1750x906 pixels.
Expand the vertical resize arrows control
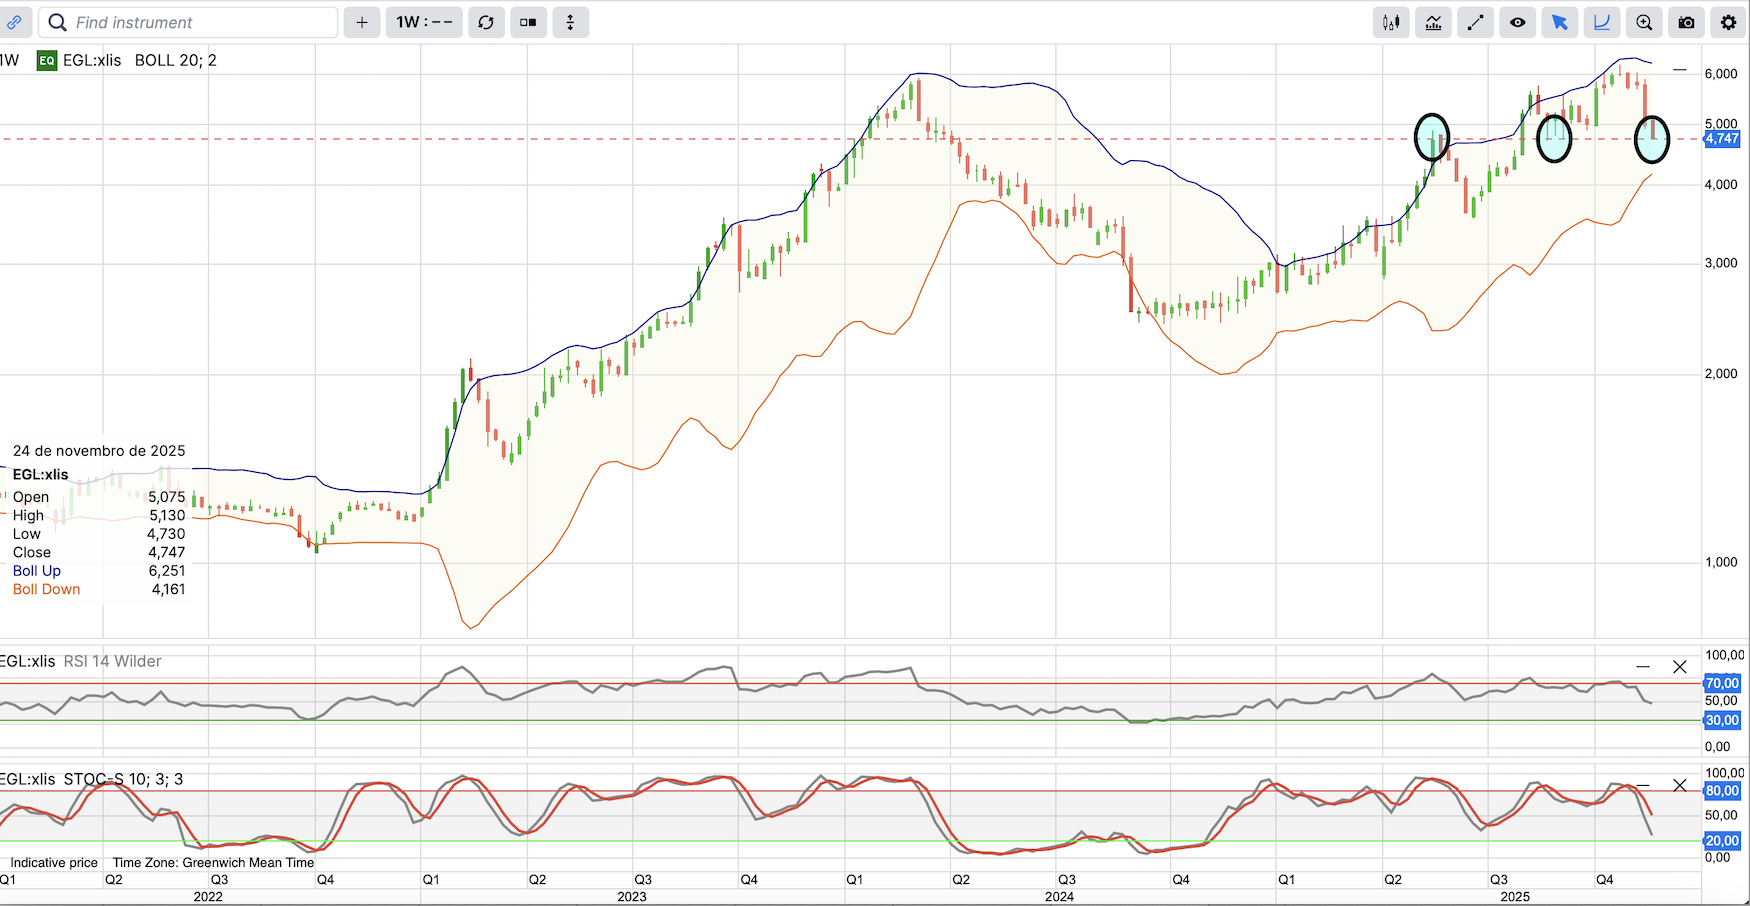coord(570,22)
